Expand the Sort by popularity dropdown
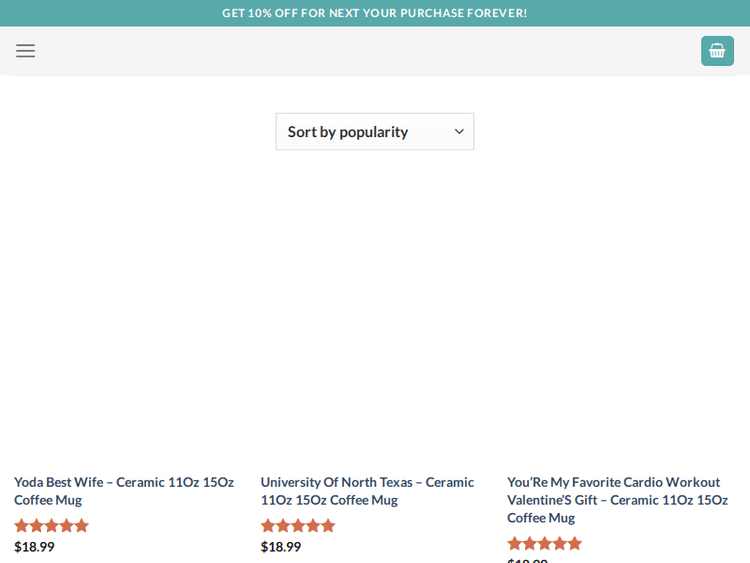This screenshot has width=750, height=563. point(374,132)
